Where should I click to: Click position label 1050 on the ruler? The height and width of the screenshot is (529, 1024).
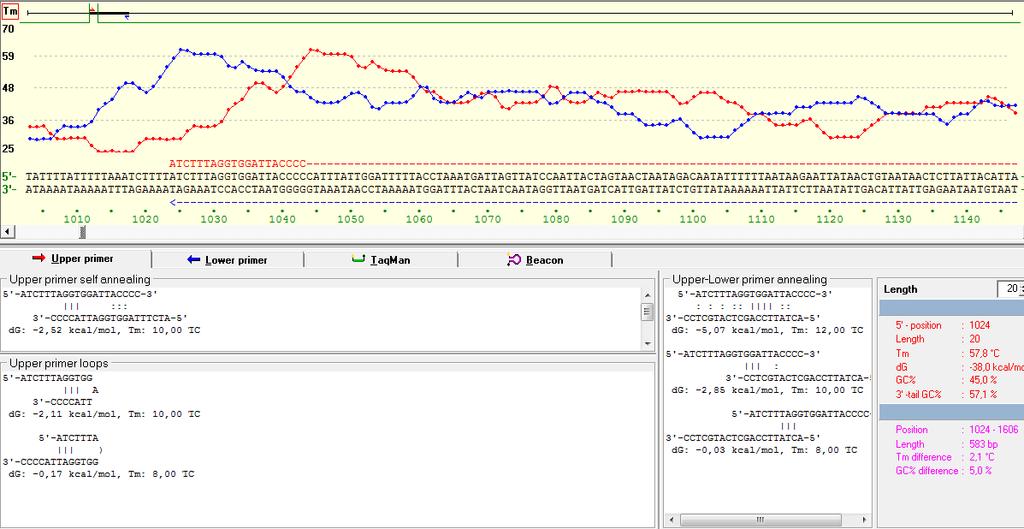350,219
